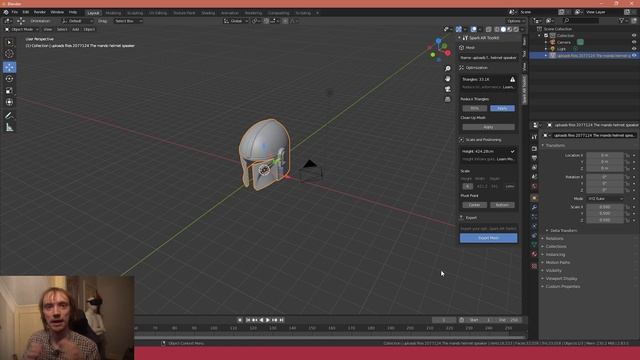Image resolution: width=640 pixels, height=360 pixels.
Task: Click the pan hand icon in viewport
Action: point(448,78)
